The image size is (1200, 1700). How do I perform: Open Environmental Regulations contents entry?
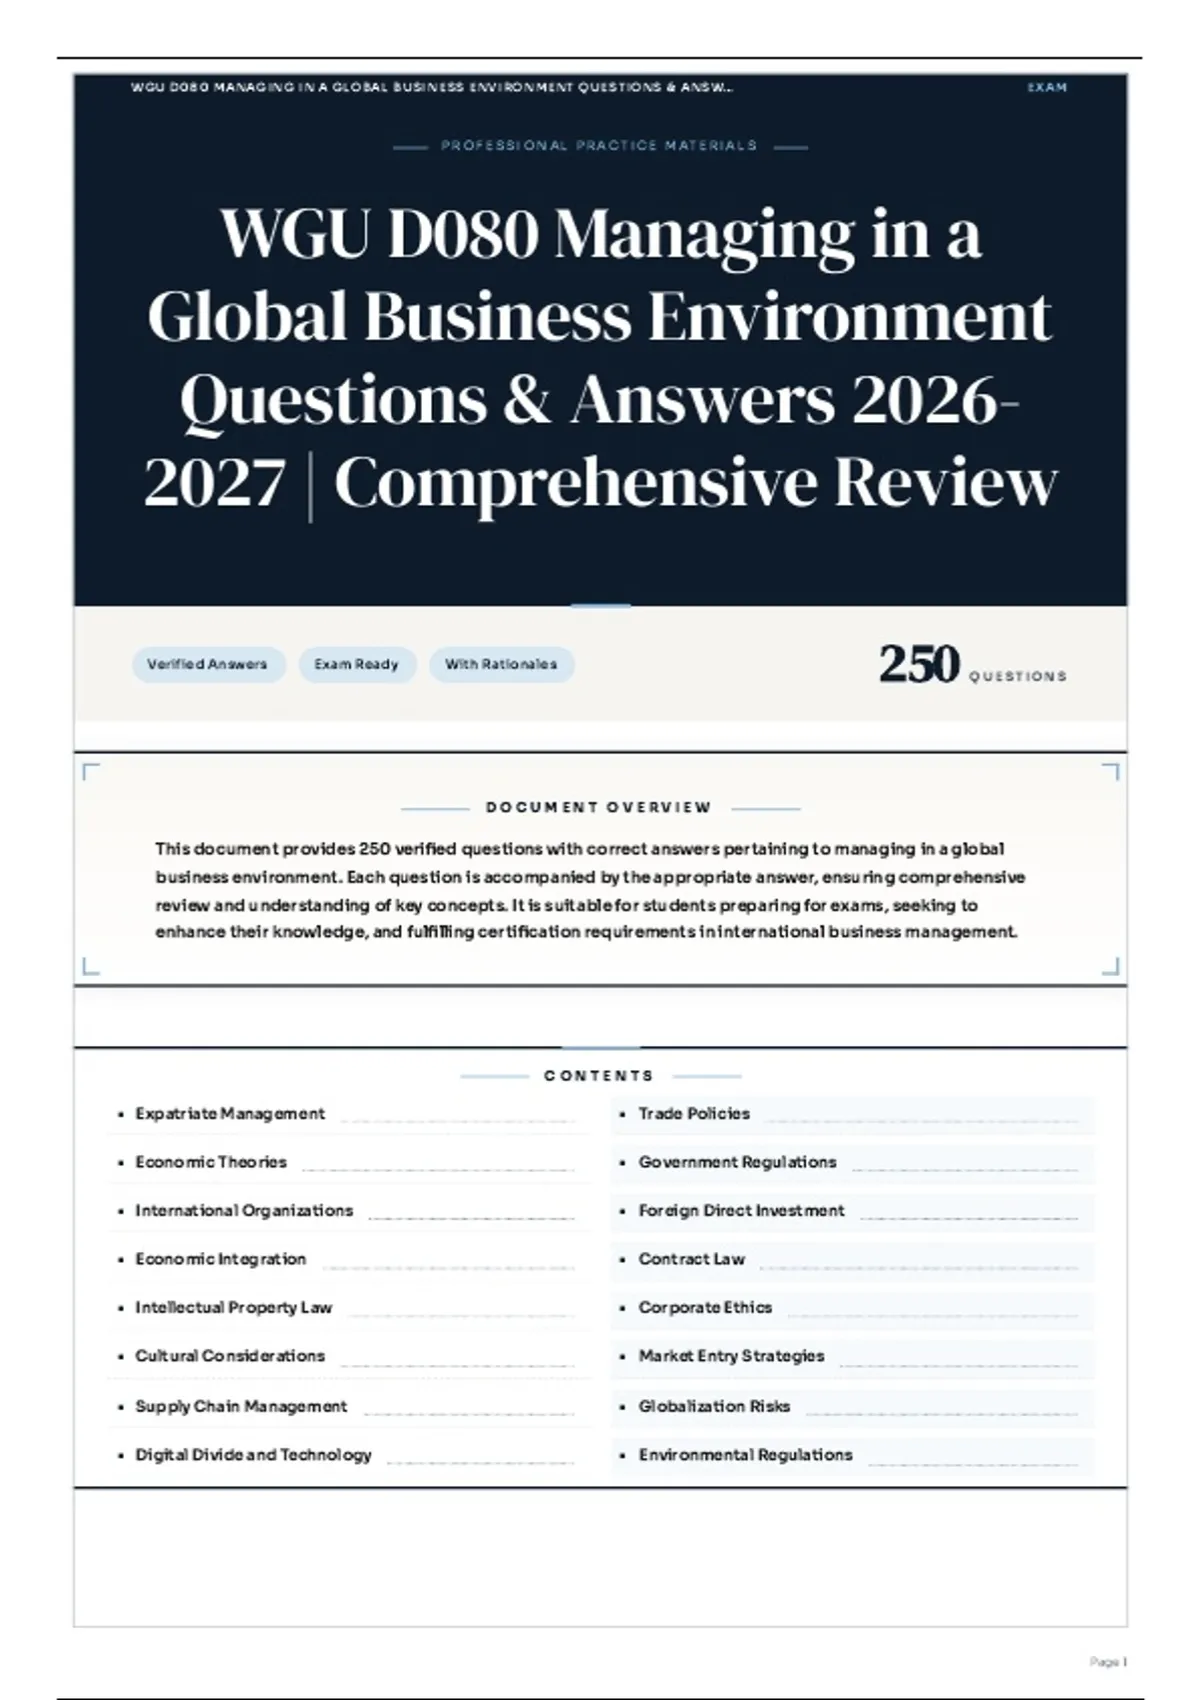tap(853, 1455)
